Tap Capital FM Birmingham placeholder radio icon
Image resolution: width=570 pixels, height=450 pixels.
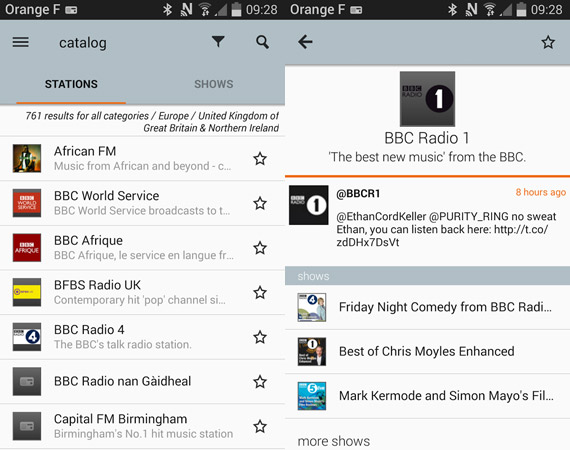tap(27, 426)
